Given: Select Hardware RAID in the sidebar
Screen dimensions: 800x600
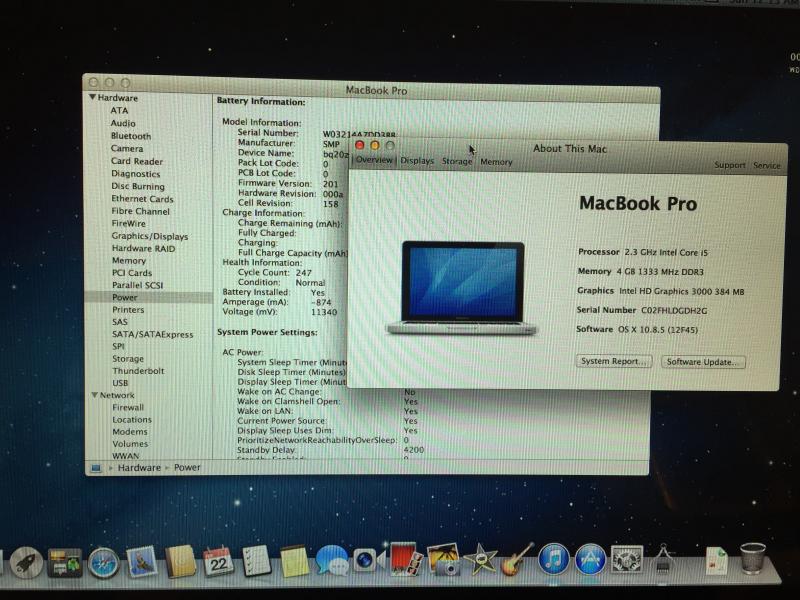Looking at the screenshot, I should point(143,248).
